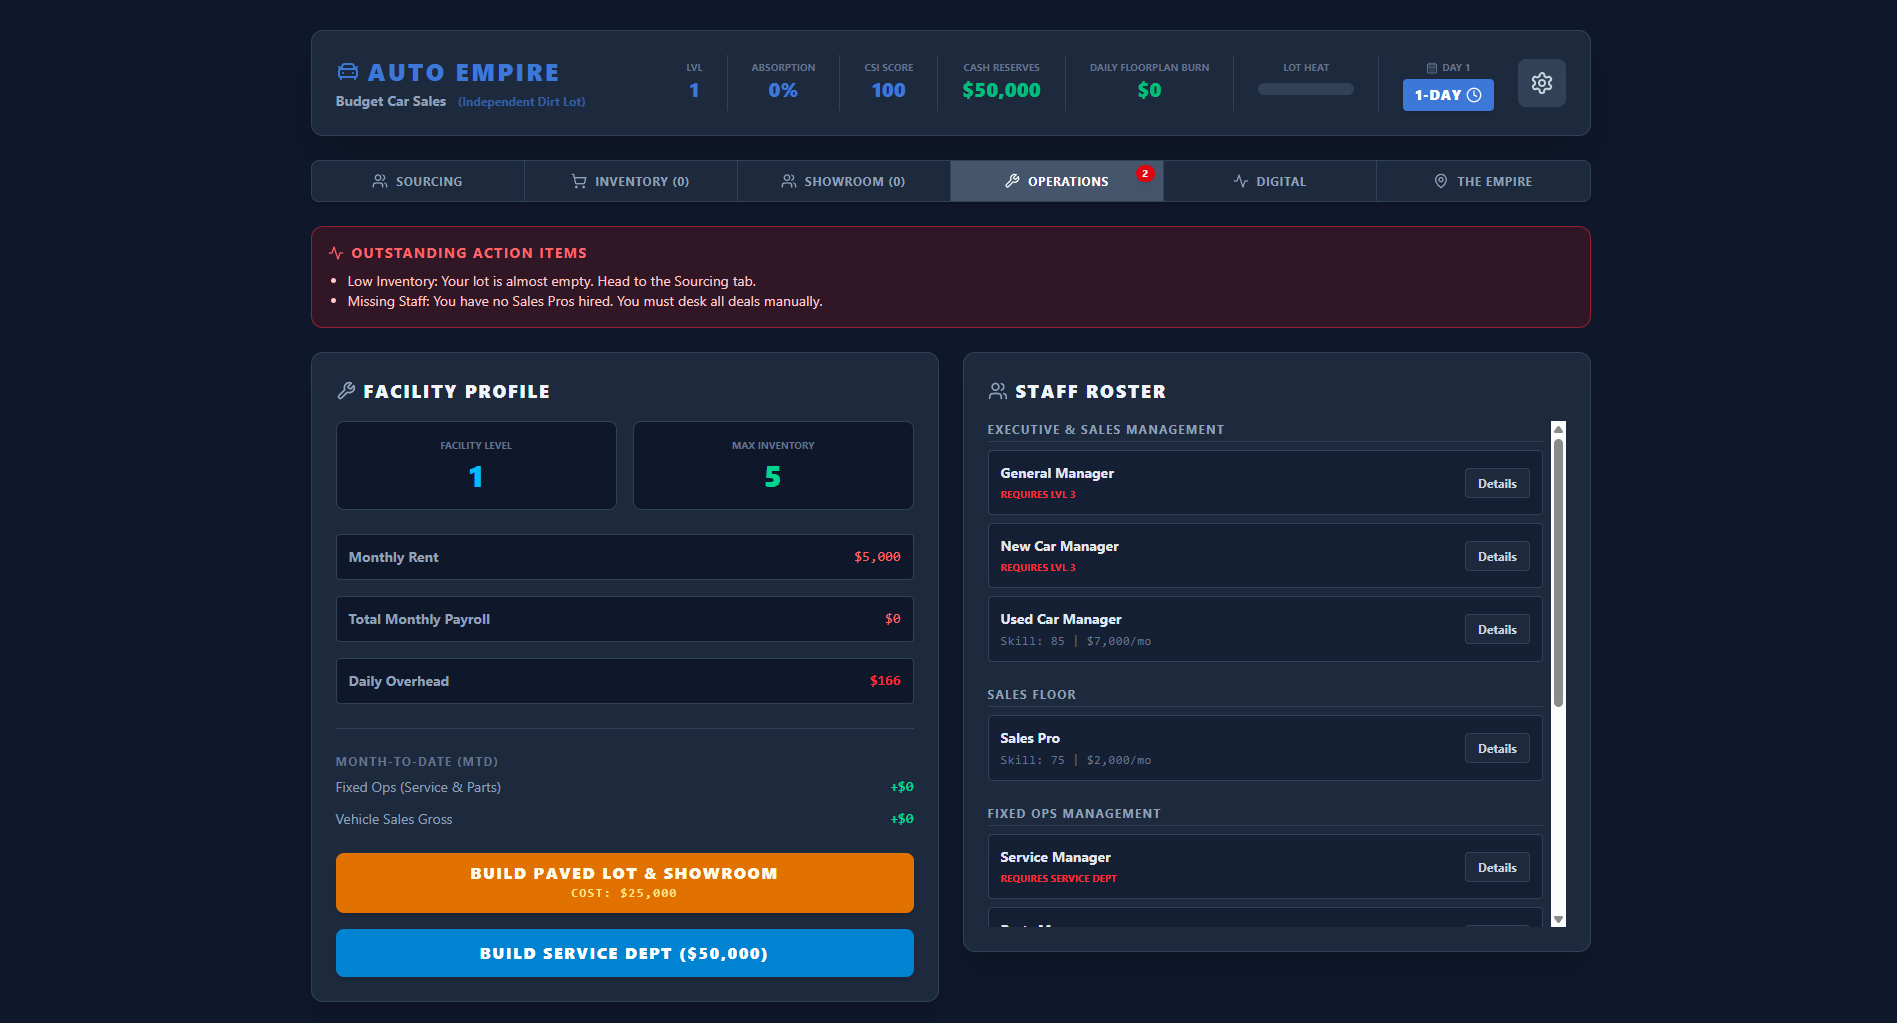Image resolution: width=1897 pixels, height=1023 pixels.
Task: Go to the Digital tab
Action: (1270, 181)
